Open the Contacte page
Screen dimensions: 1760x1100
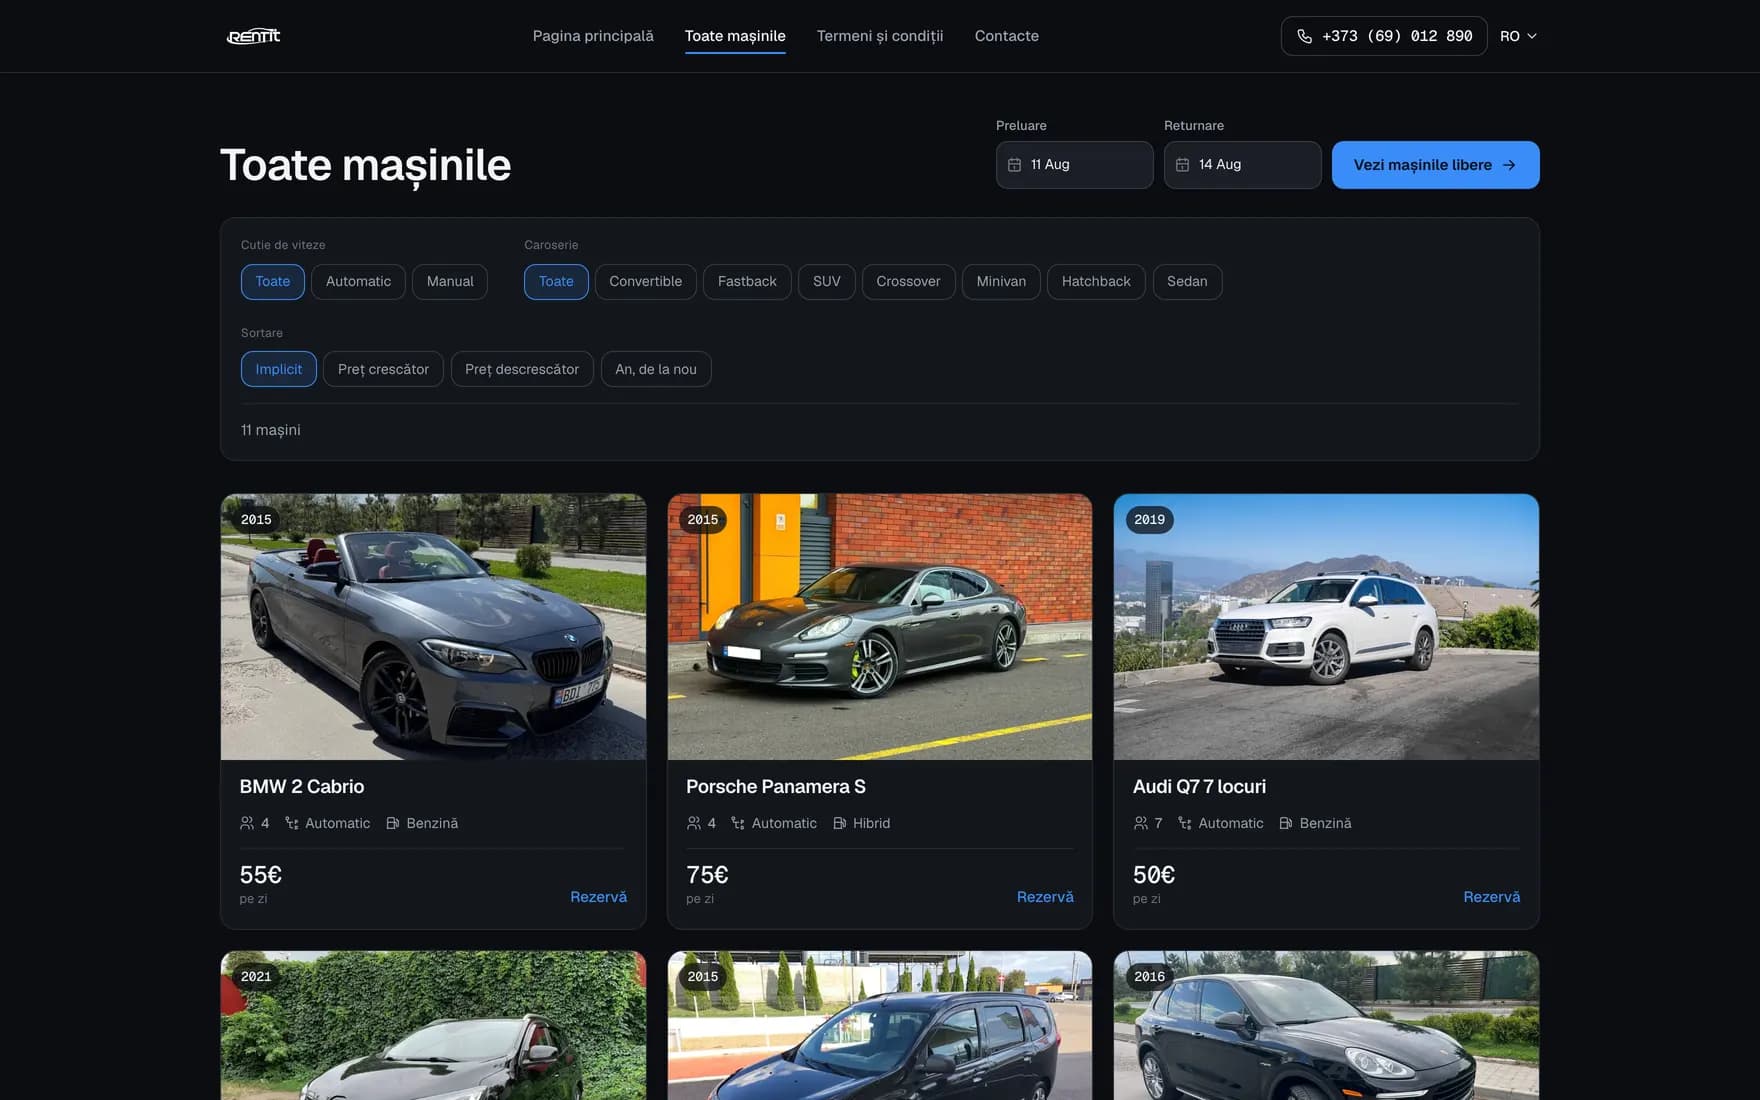tap(1007, 36)
